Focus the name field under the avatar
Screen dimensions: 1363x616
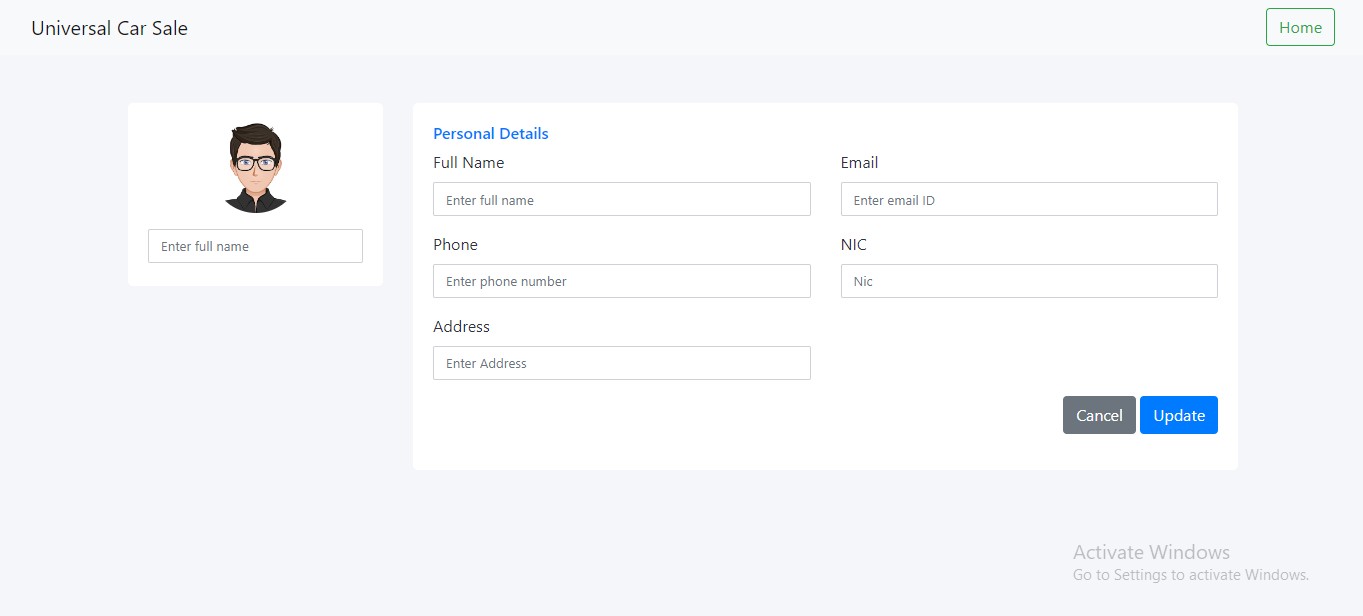pos(255,246)
